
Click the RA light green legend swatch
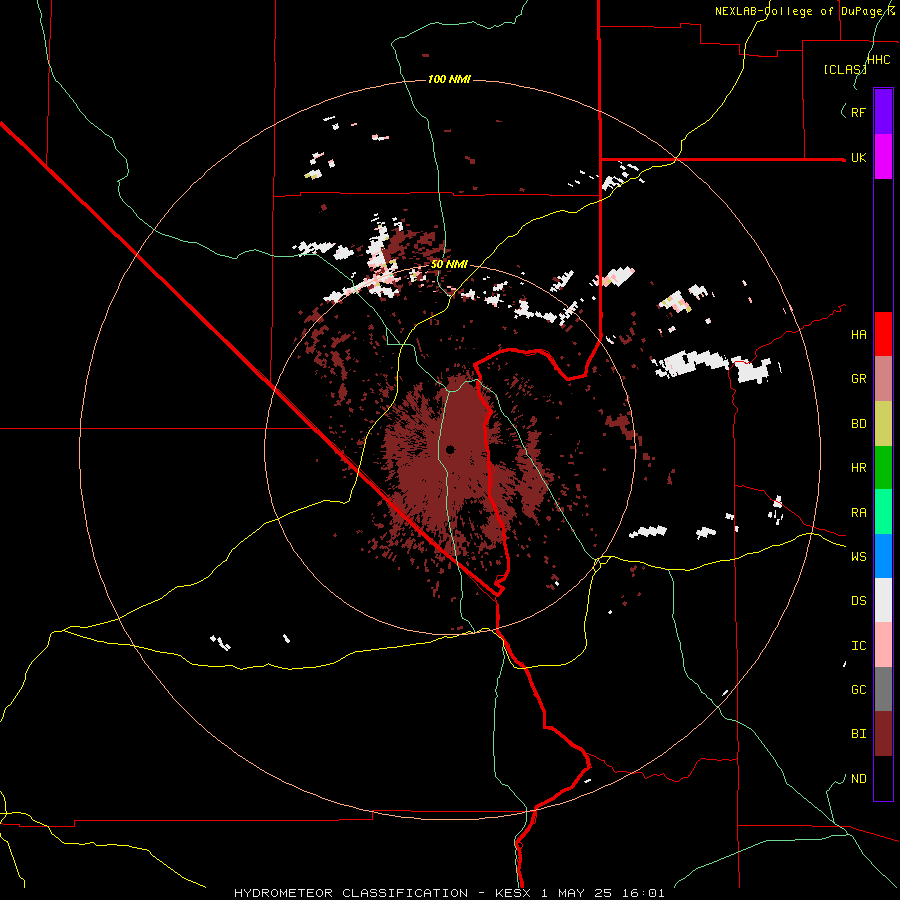[883, 512]
